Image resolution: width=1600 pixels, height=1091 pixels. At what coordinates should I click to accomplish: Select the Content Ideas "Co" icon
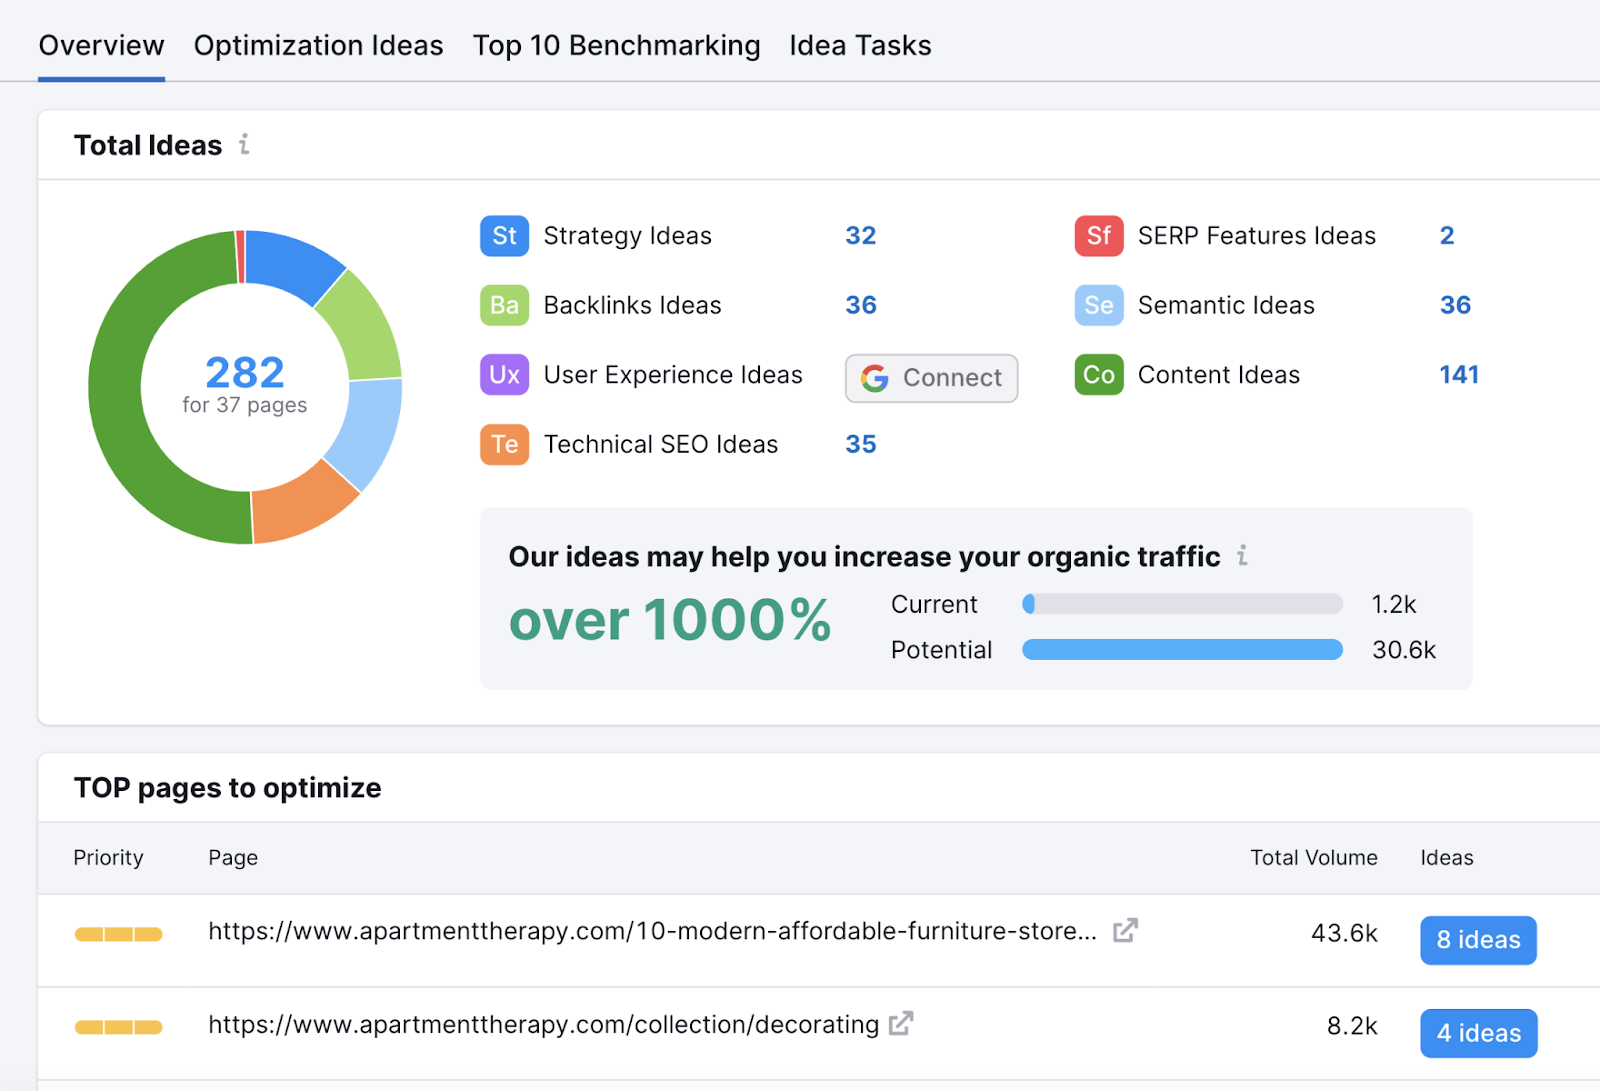1098,375
